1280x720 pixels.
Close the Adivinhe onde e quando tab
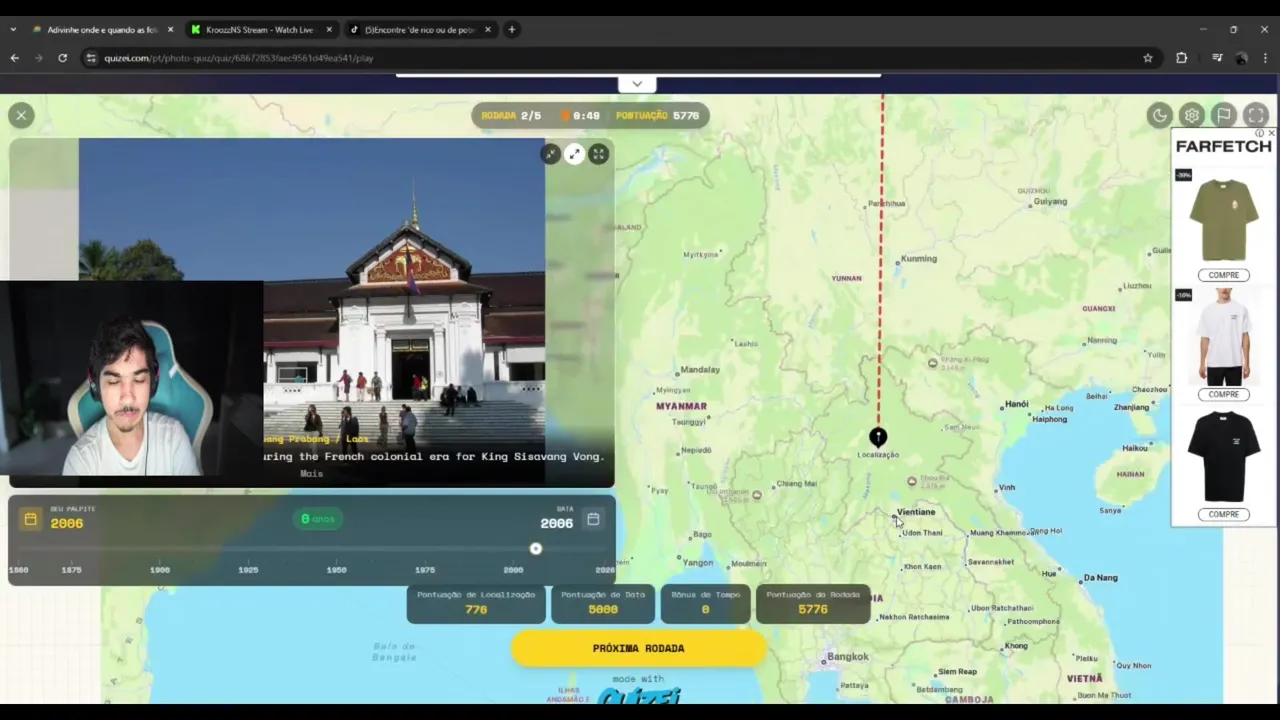[x=170, y=30]
